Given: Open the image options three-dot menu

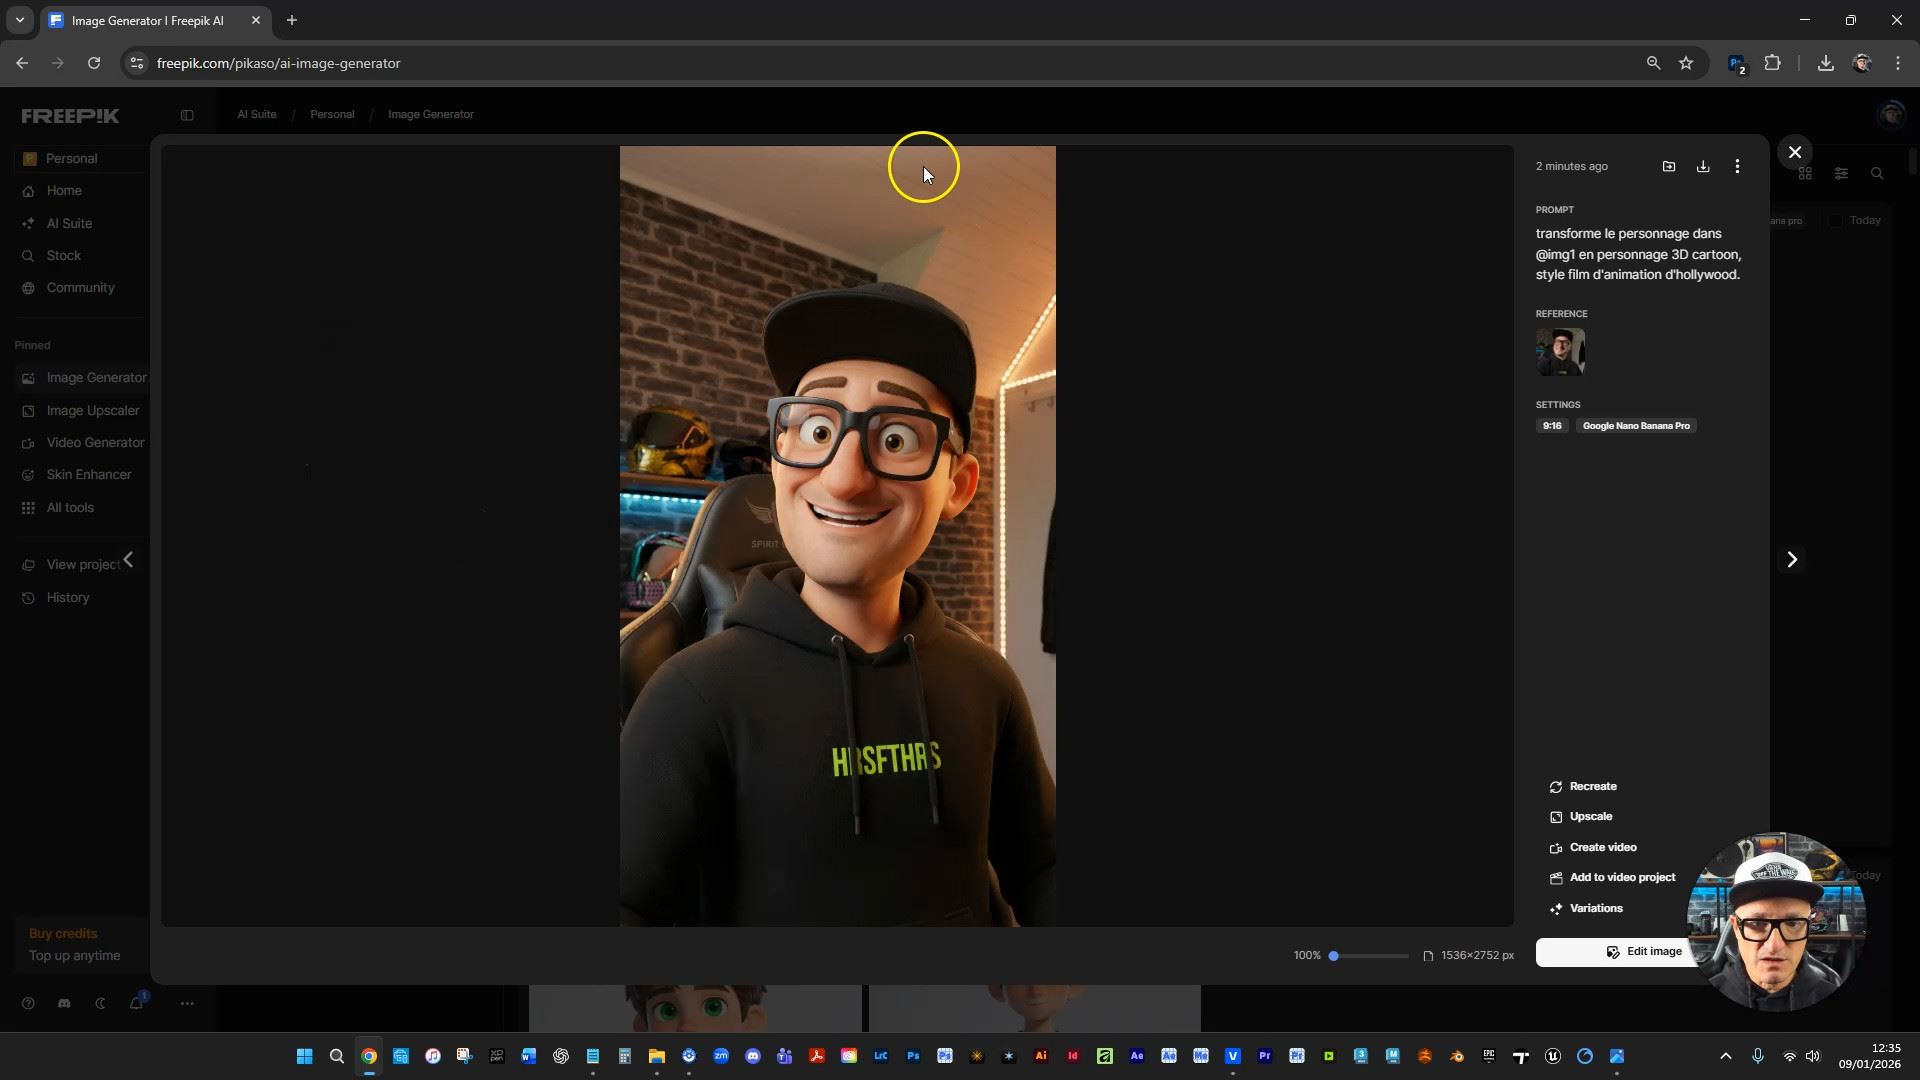Looking at the screenshot, I should pos(1737,166).
